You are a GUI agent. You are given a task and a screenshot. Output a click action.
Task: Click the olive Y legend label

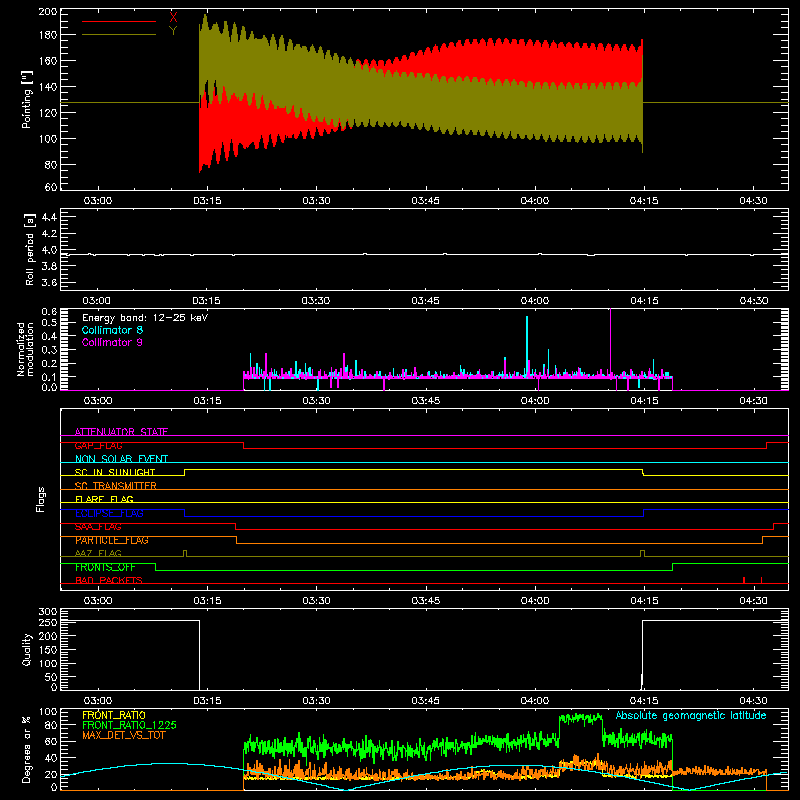(173, 30)
